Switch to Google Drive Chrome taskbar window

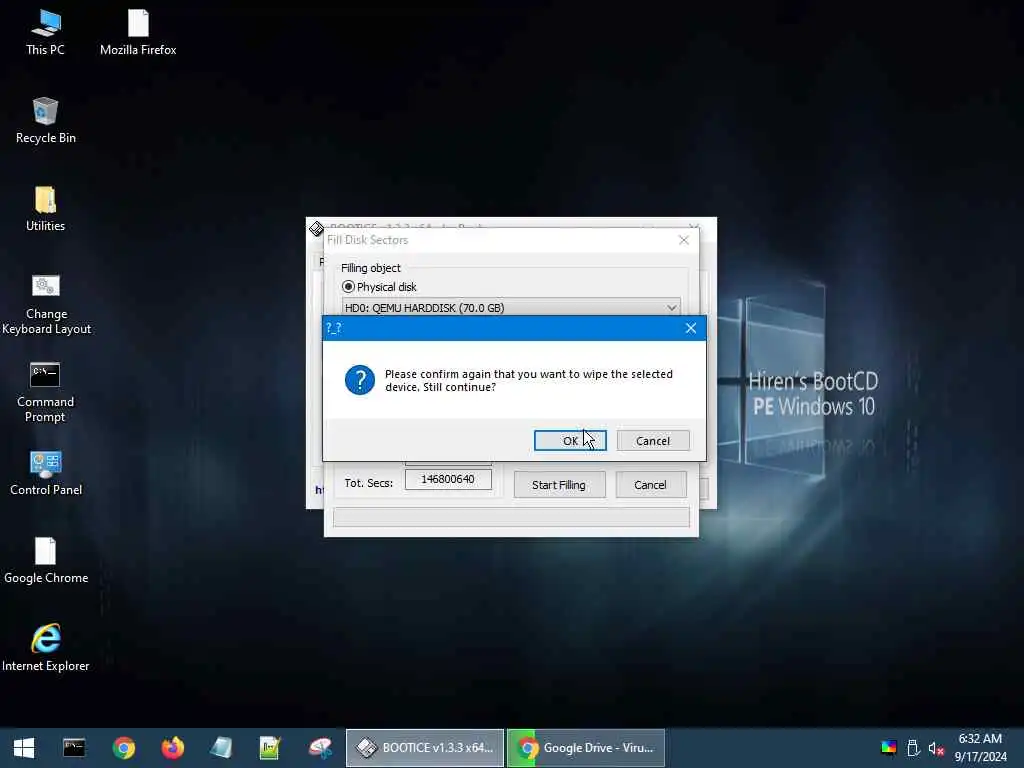[586, 748]
